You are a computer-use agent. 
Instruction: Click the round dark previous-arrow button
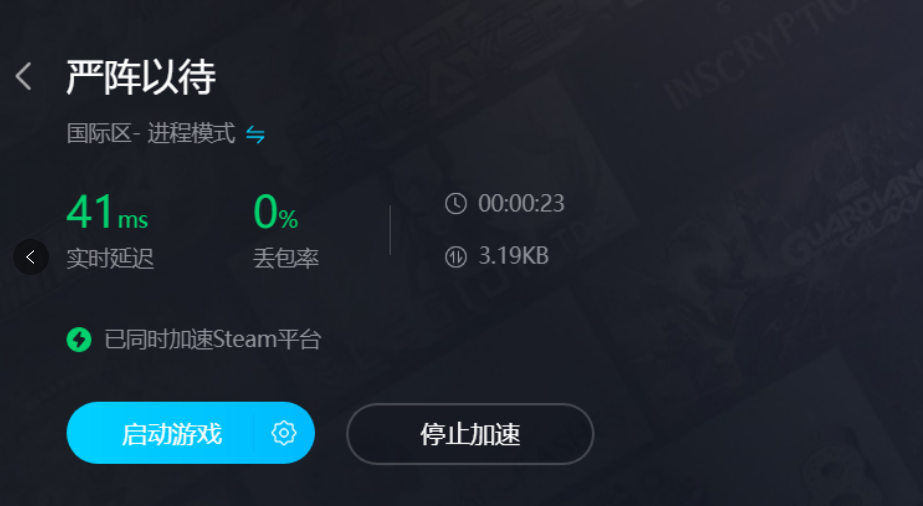(x=31, y=257)
